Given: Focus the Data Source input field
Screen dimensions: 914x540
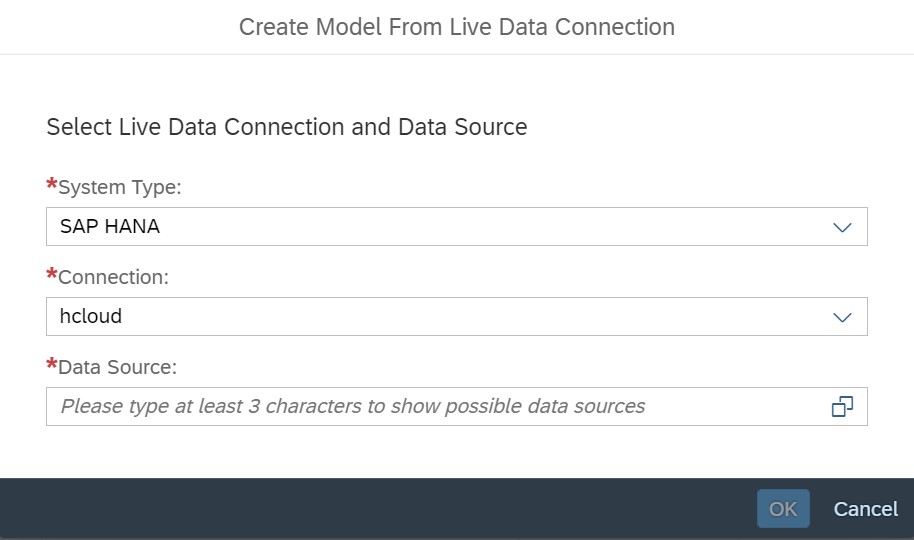Looking at the screenshot, I should pyautogui.click(x=457, y=406).
